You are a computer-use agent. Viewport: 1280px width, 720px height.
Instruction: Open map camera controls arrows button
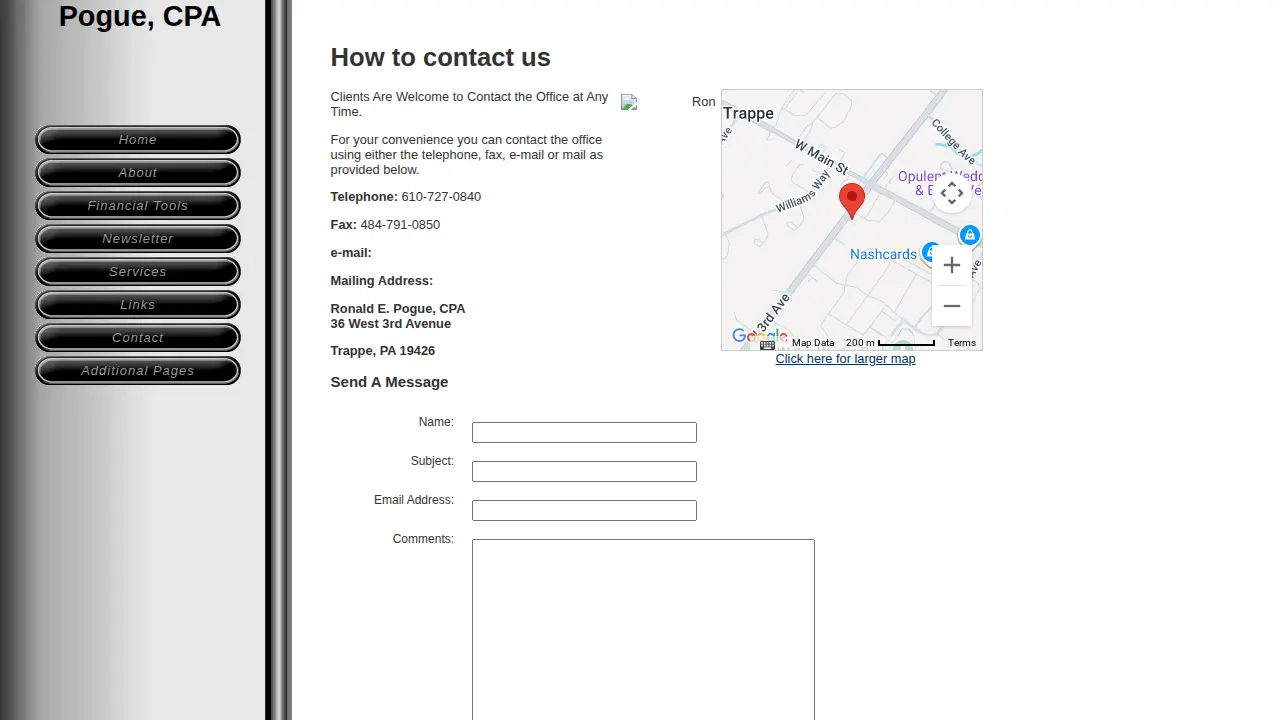tap(952, 192)
